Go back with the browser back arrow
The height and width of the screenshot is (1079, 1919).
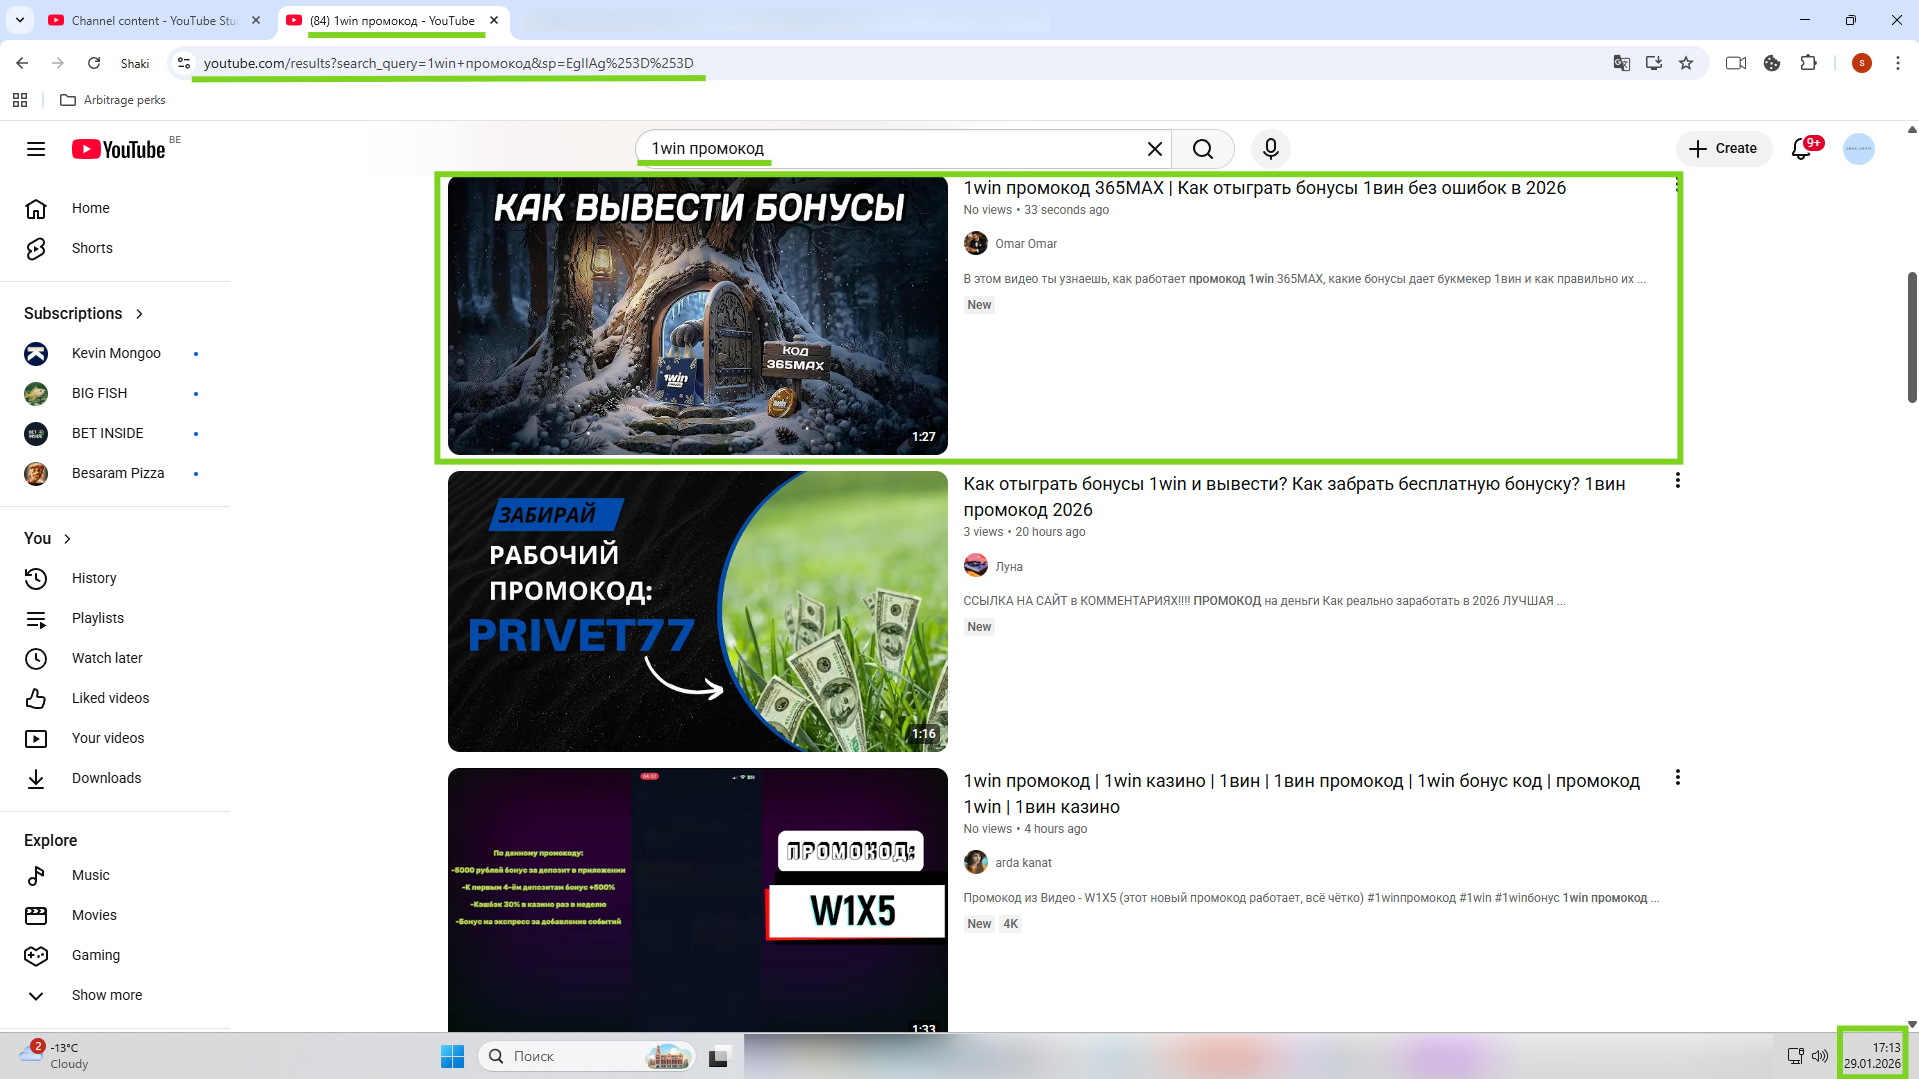point(22,63)
